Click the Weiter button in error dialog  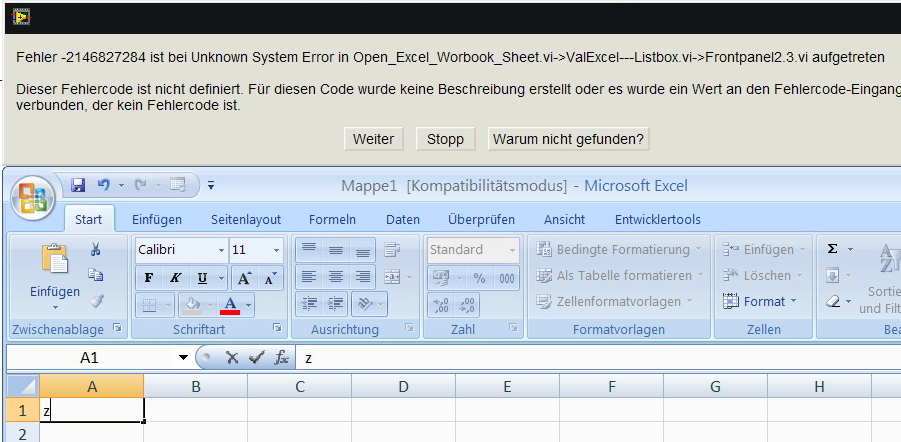pos(374,139)
